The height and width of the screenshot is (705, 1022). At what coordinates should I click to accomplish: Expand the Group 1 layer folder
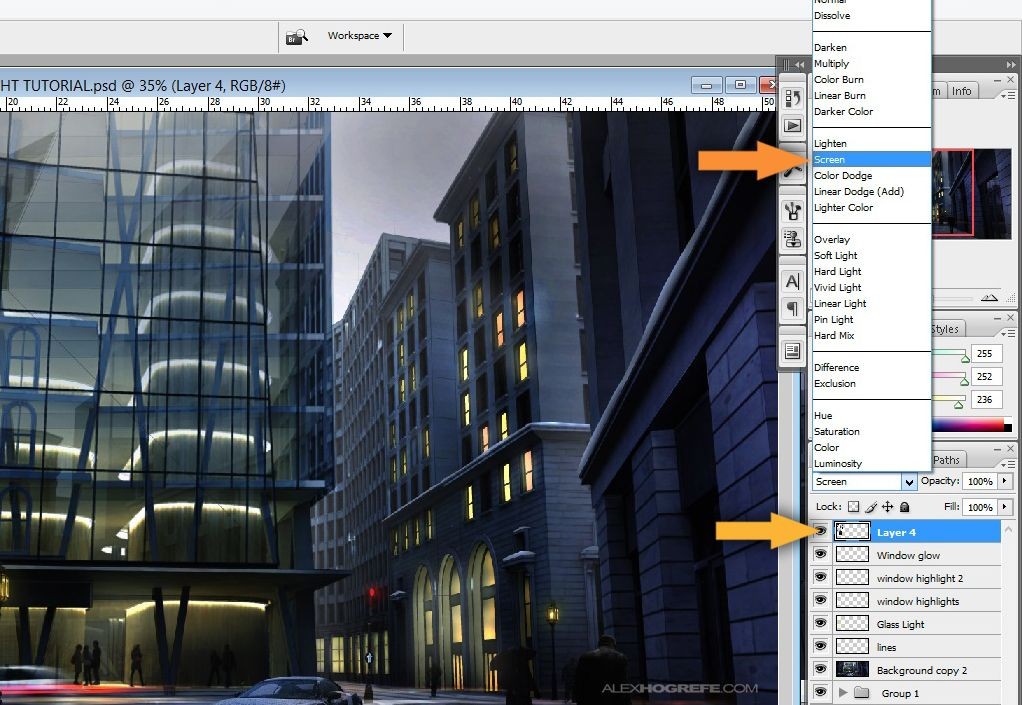point(842,693)
